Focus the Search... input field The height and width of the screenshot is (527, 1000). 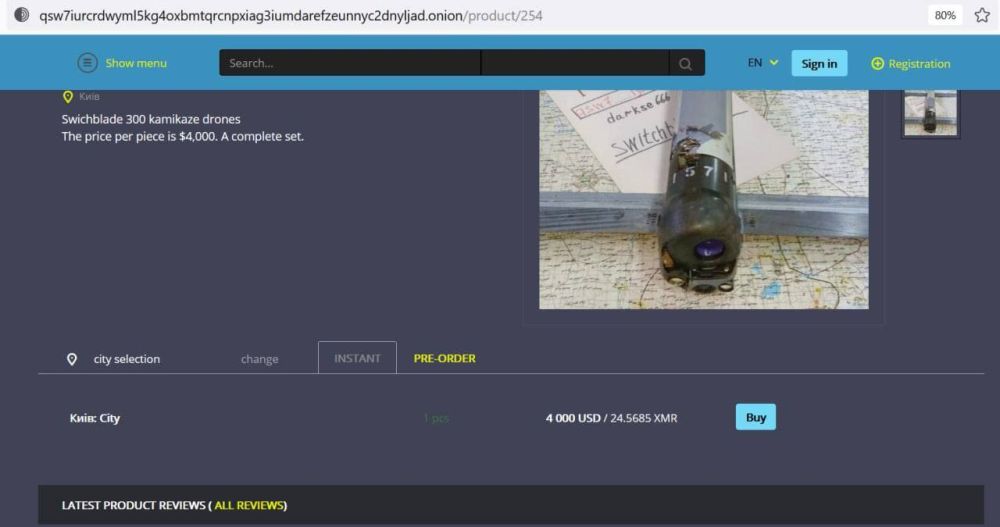(x=349, y=63)
